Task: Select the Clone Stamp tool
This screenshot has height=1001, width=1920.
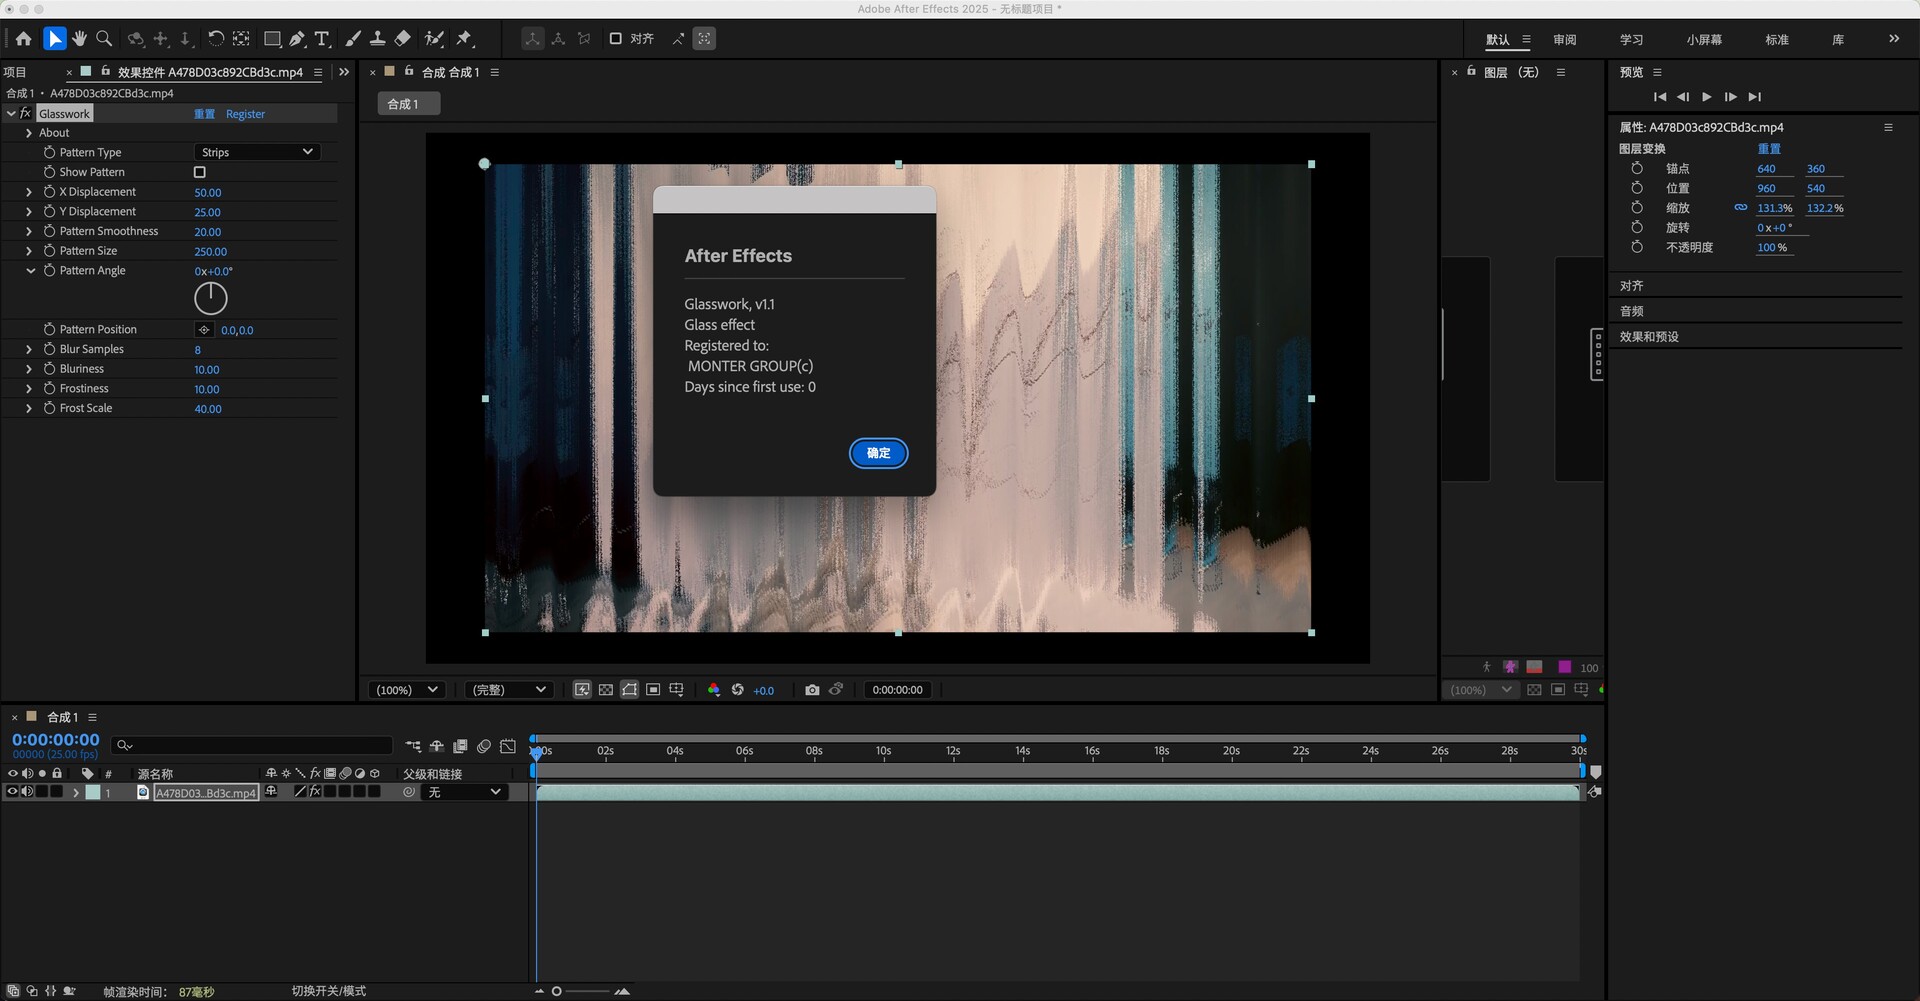Action: click(x=377, y=39)
